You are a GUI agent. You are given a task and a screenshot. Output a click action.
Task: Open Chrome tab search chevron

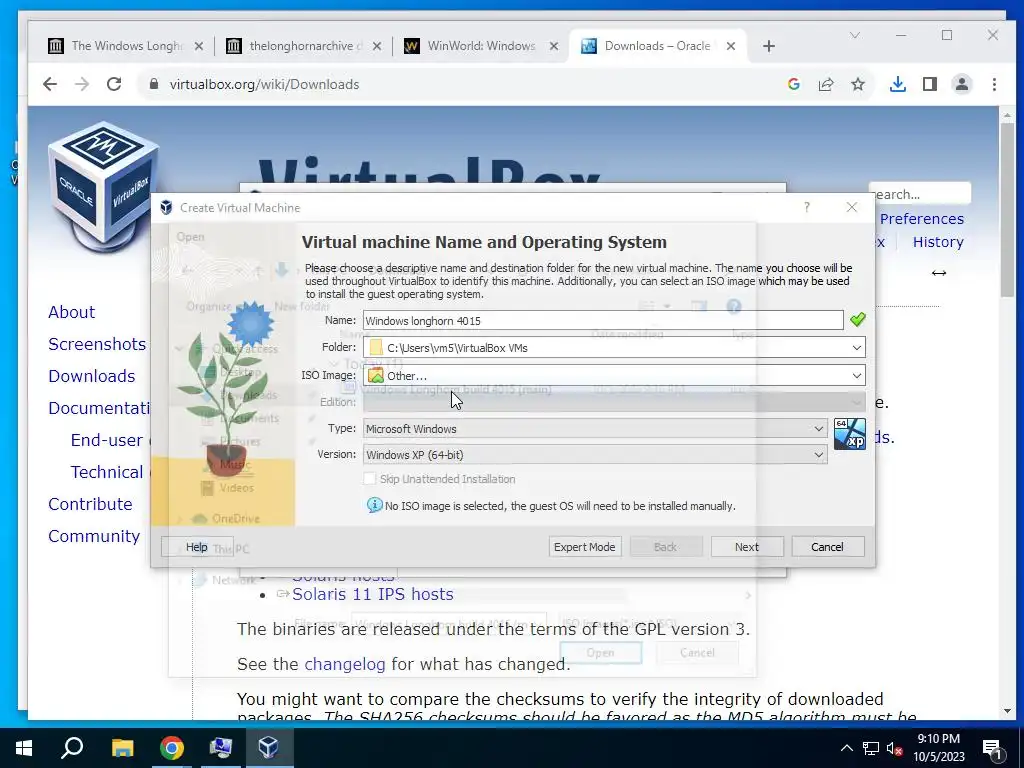pos(854,35)
